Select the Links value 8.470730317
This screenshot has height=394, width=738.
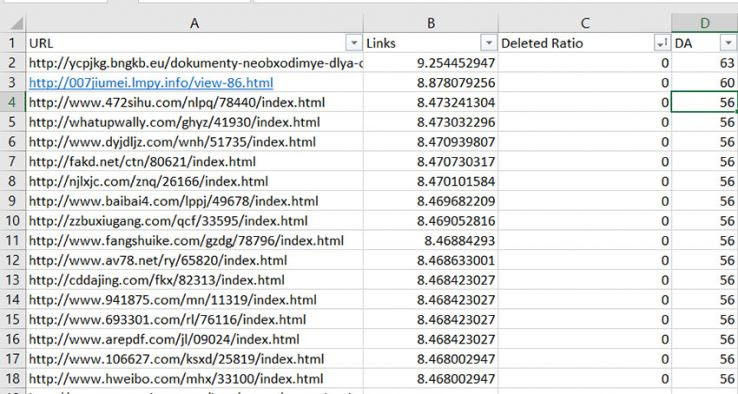click(431, 162)
